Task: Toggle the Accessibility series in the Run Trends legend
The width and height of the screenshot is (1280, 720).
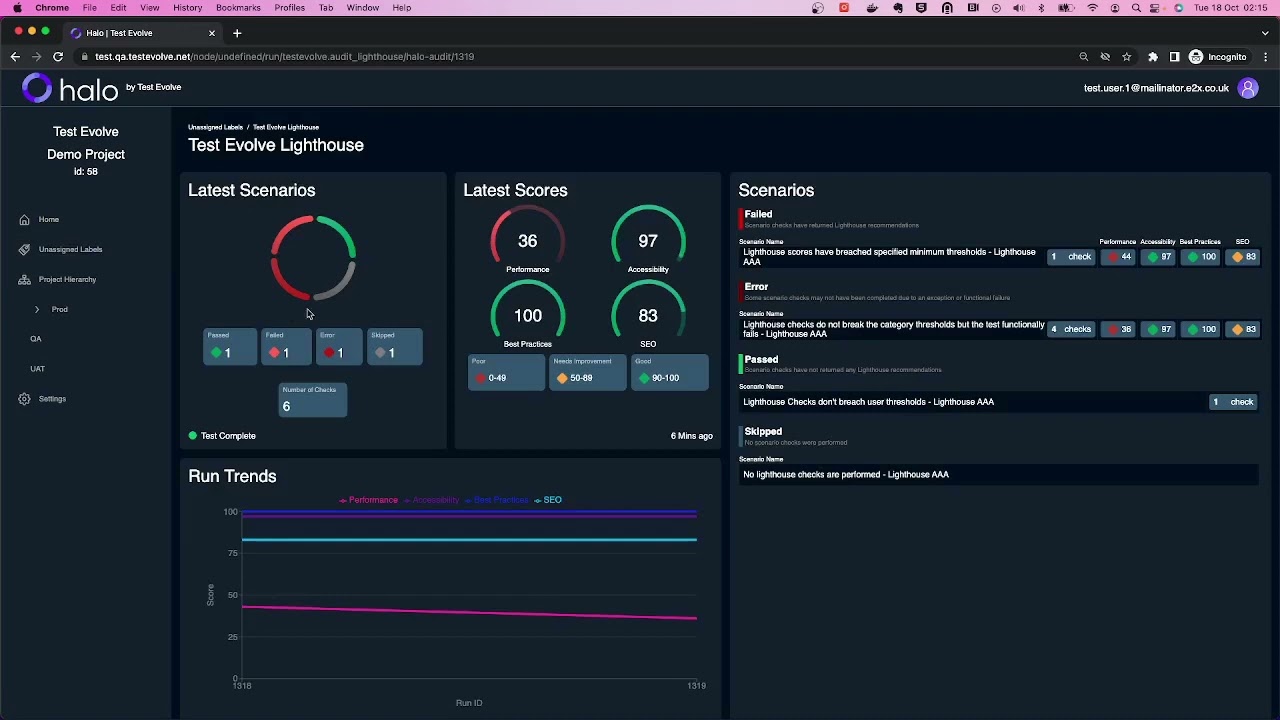Action: click(431, 500)
